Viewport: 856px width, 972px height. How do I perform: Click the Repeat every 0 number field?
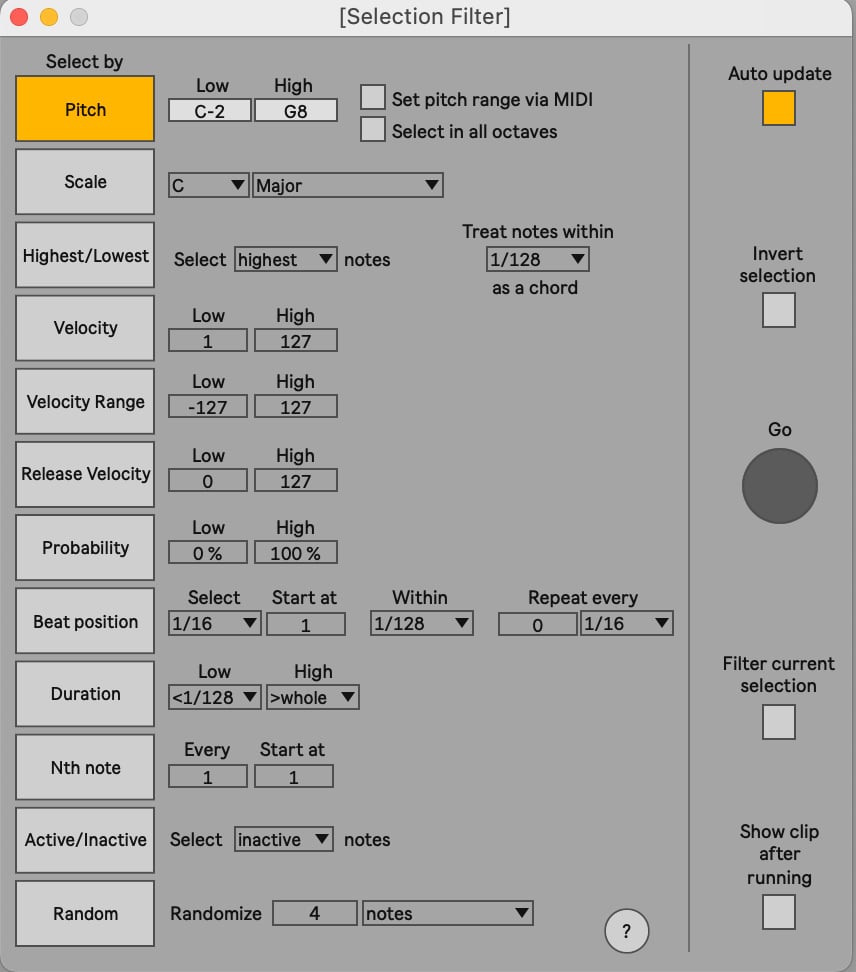(x=537, y=624)
